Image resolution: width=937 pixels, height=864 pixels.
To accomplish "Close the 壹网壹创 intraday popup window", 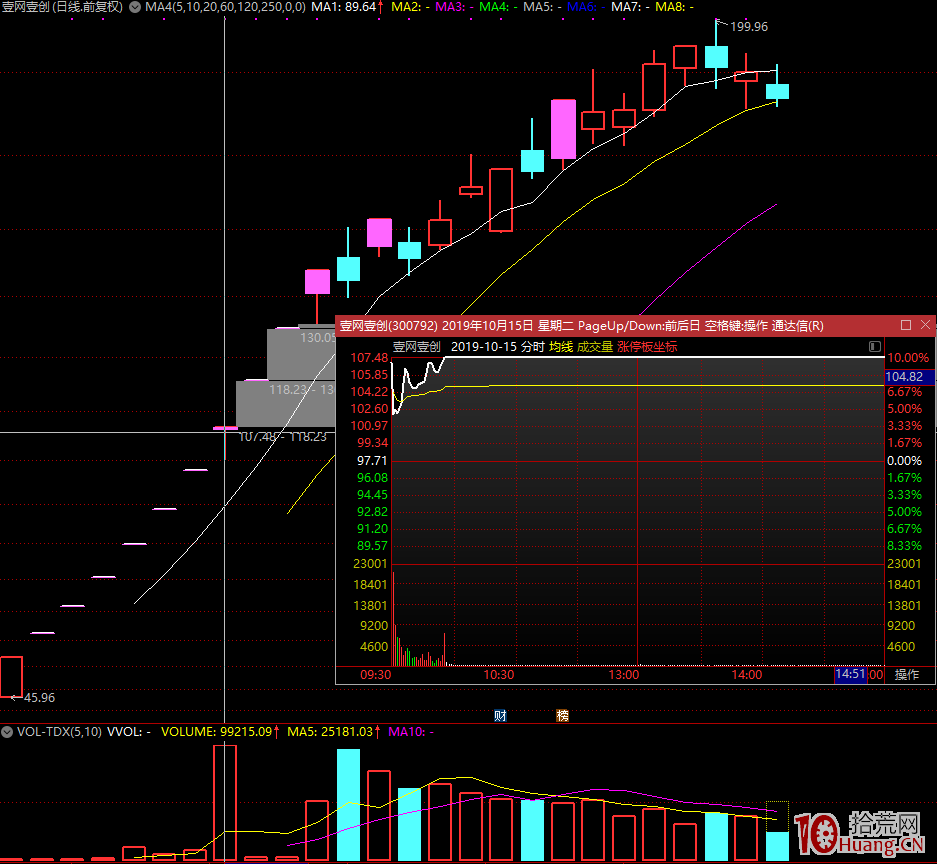I will (925, 324).
